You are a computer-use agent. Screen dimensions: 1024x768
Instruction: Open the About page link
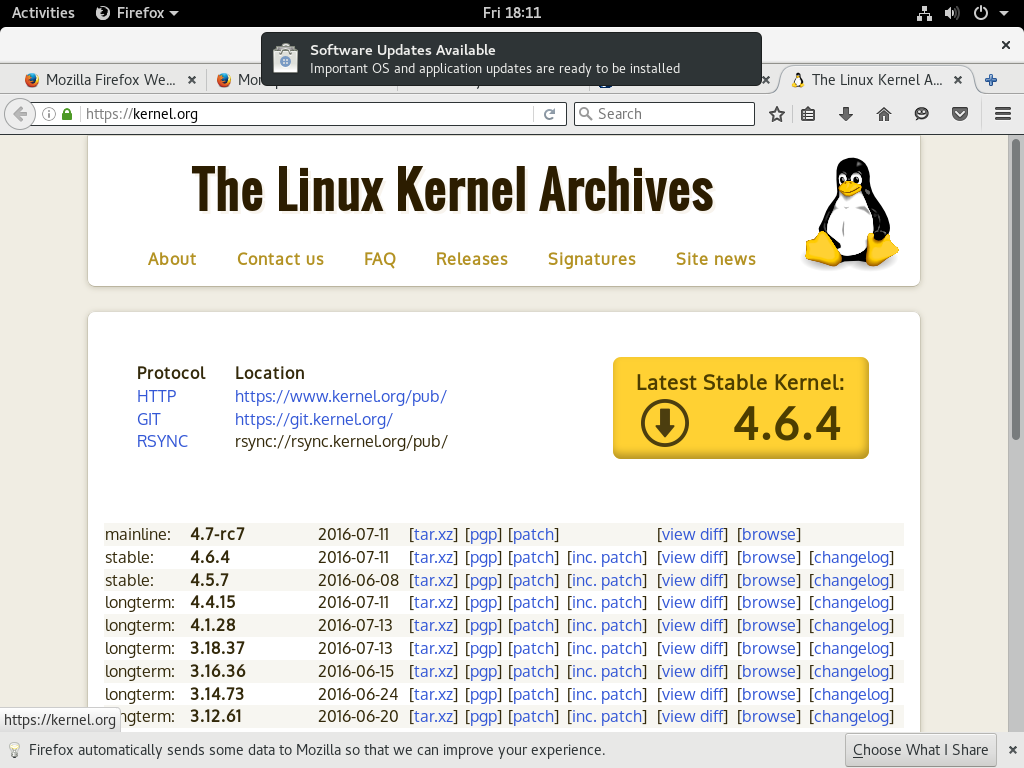point(172,259)
